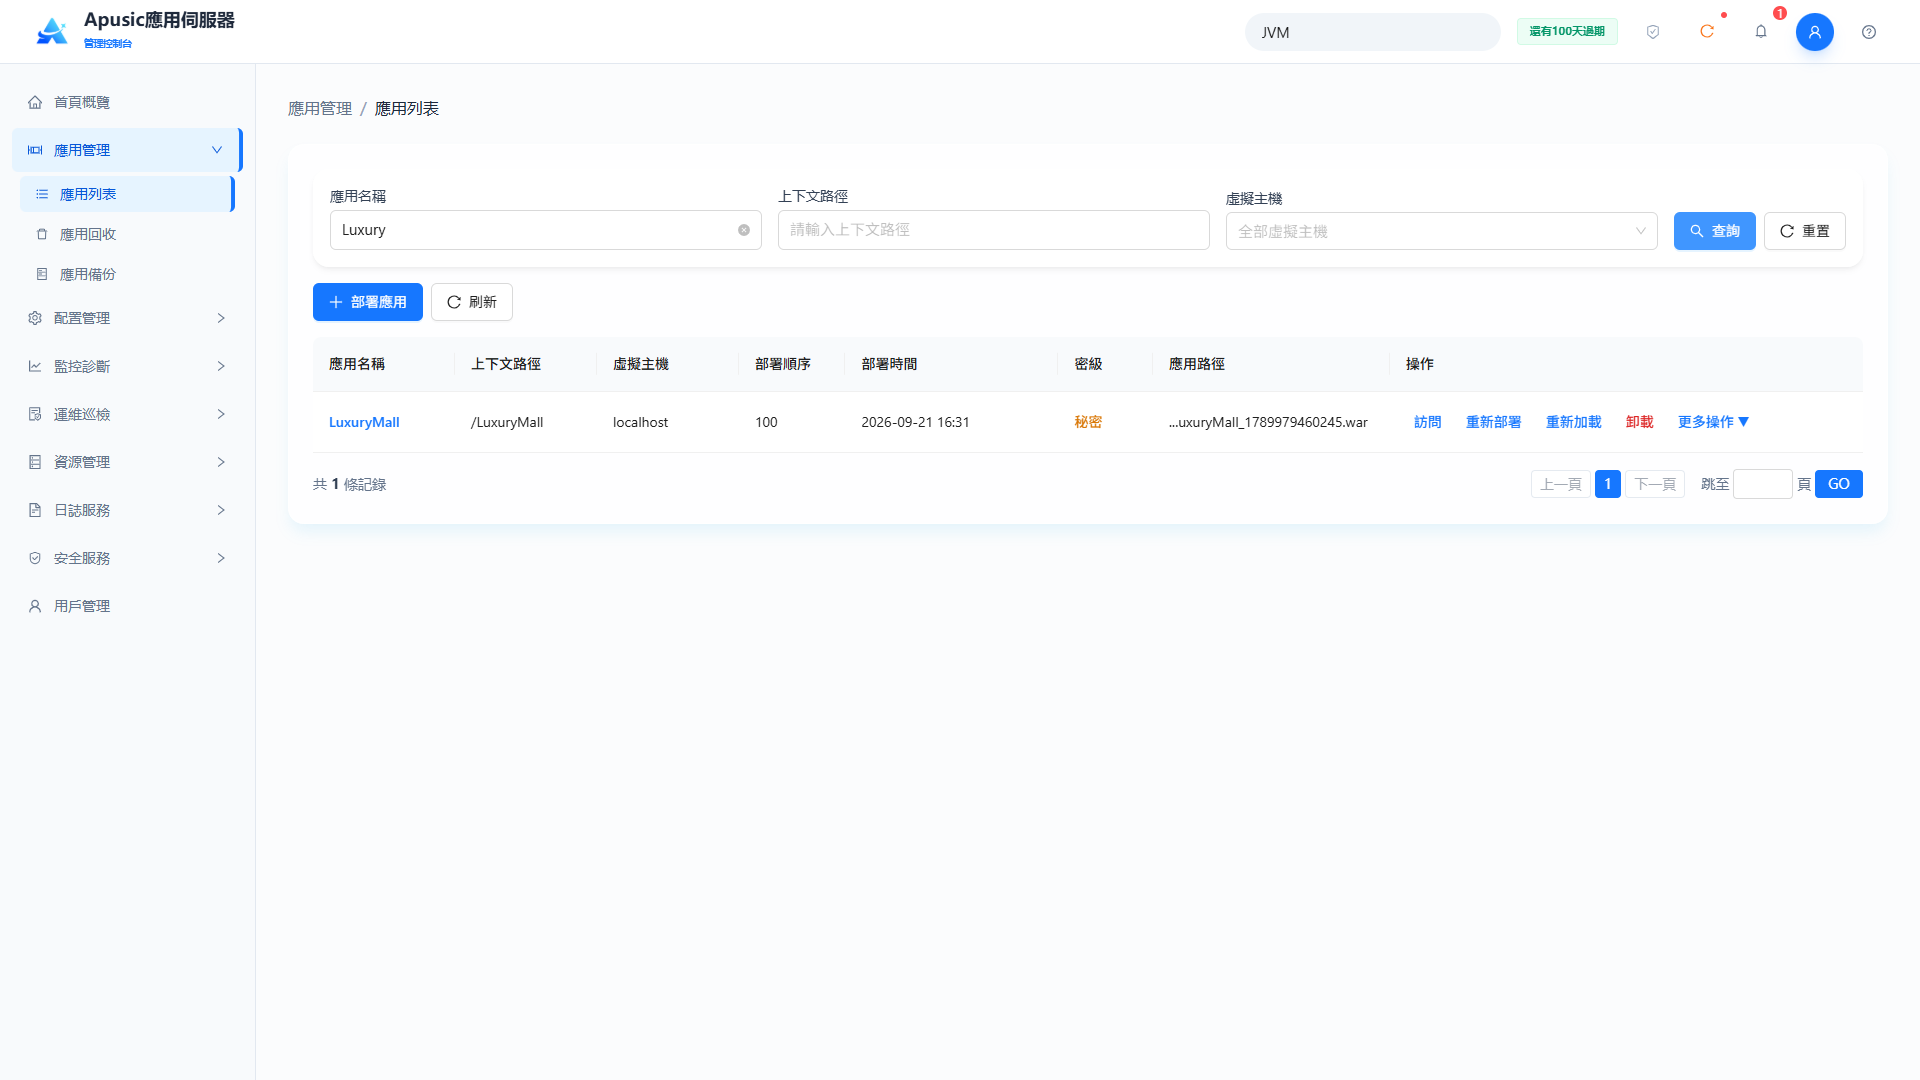Open the 虛擬主機 dropdown selector
Viewport: 1920px width, 1080px height.
tap(1441, 231)
